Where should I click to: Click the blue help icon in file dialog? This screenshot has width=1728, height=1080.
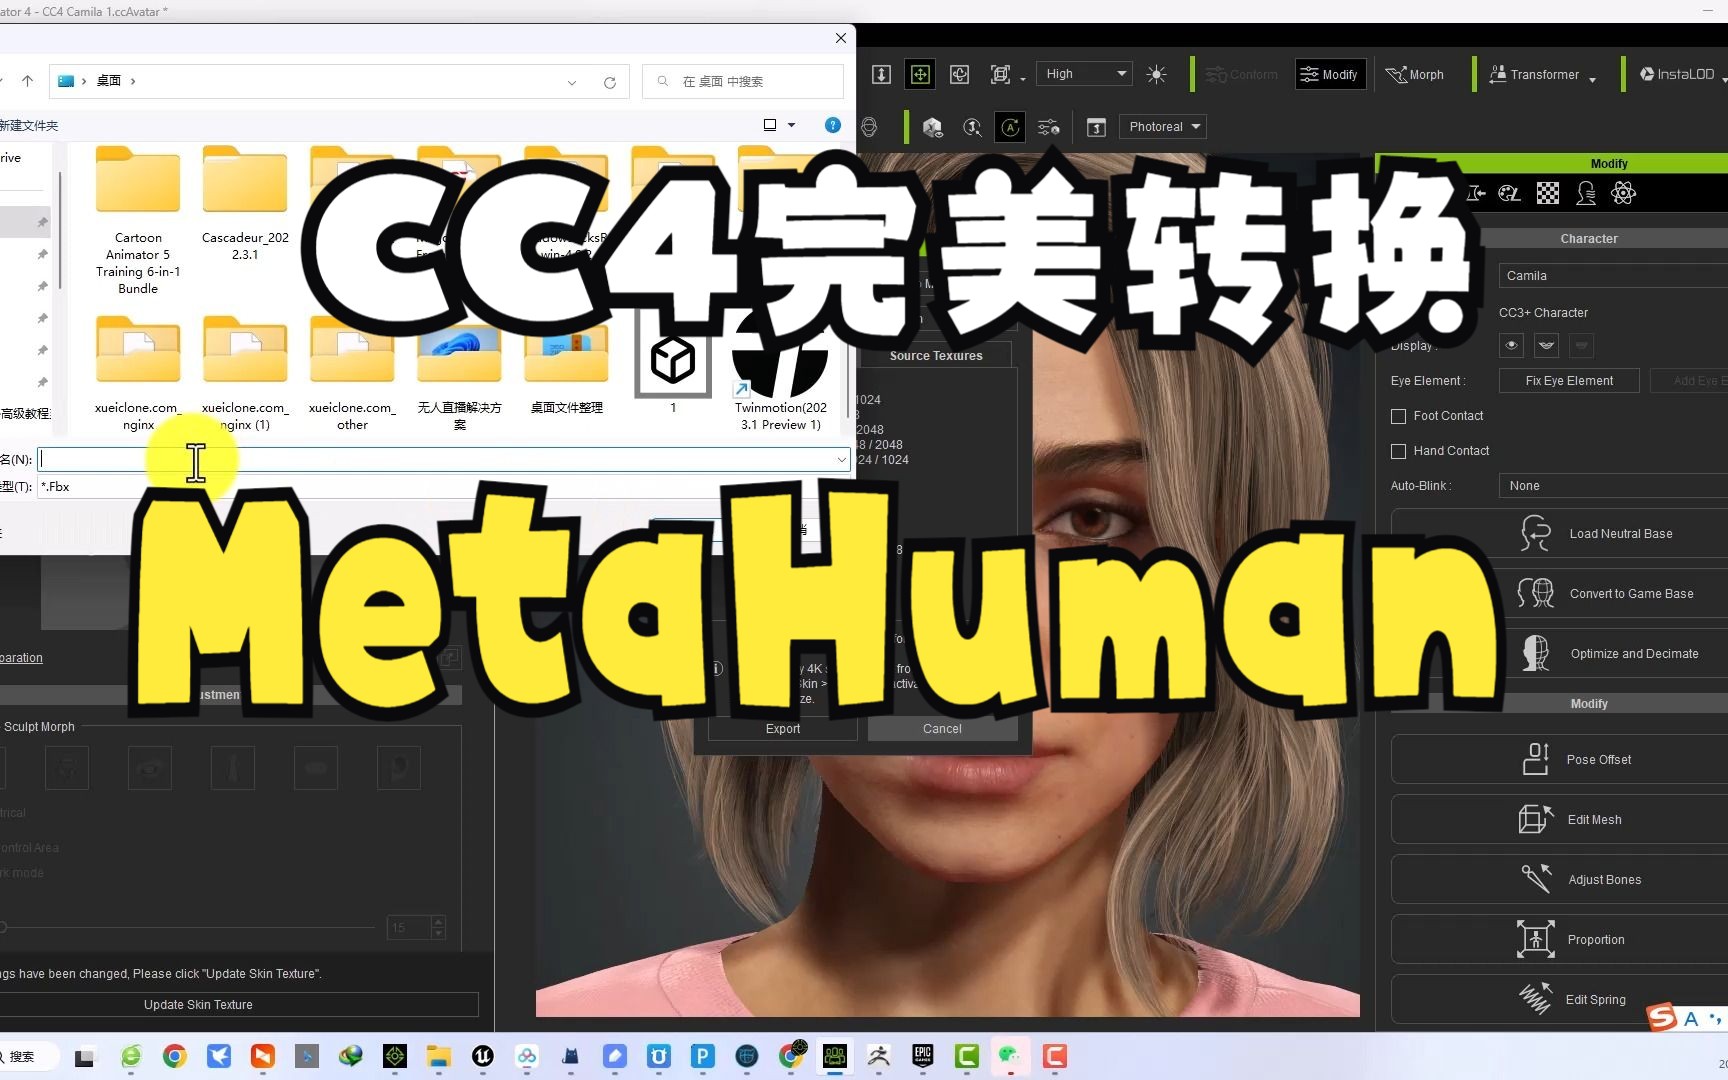pos(832,125)
